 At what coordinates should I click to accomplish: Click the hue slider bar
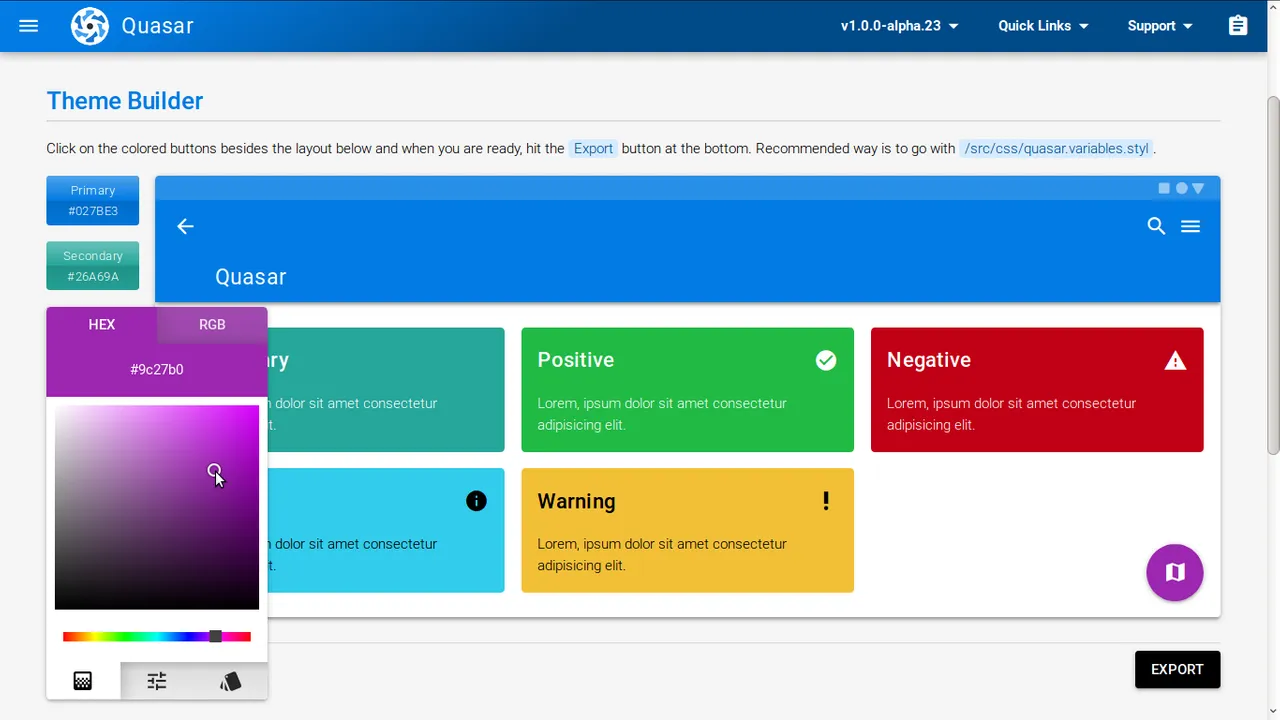pos(157,636)
